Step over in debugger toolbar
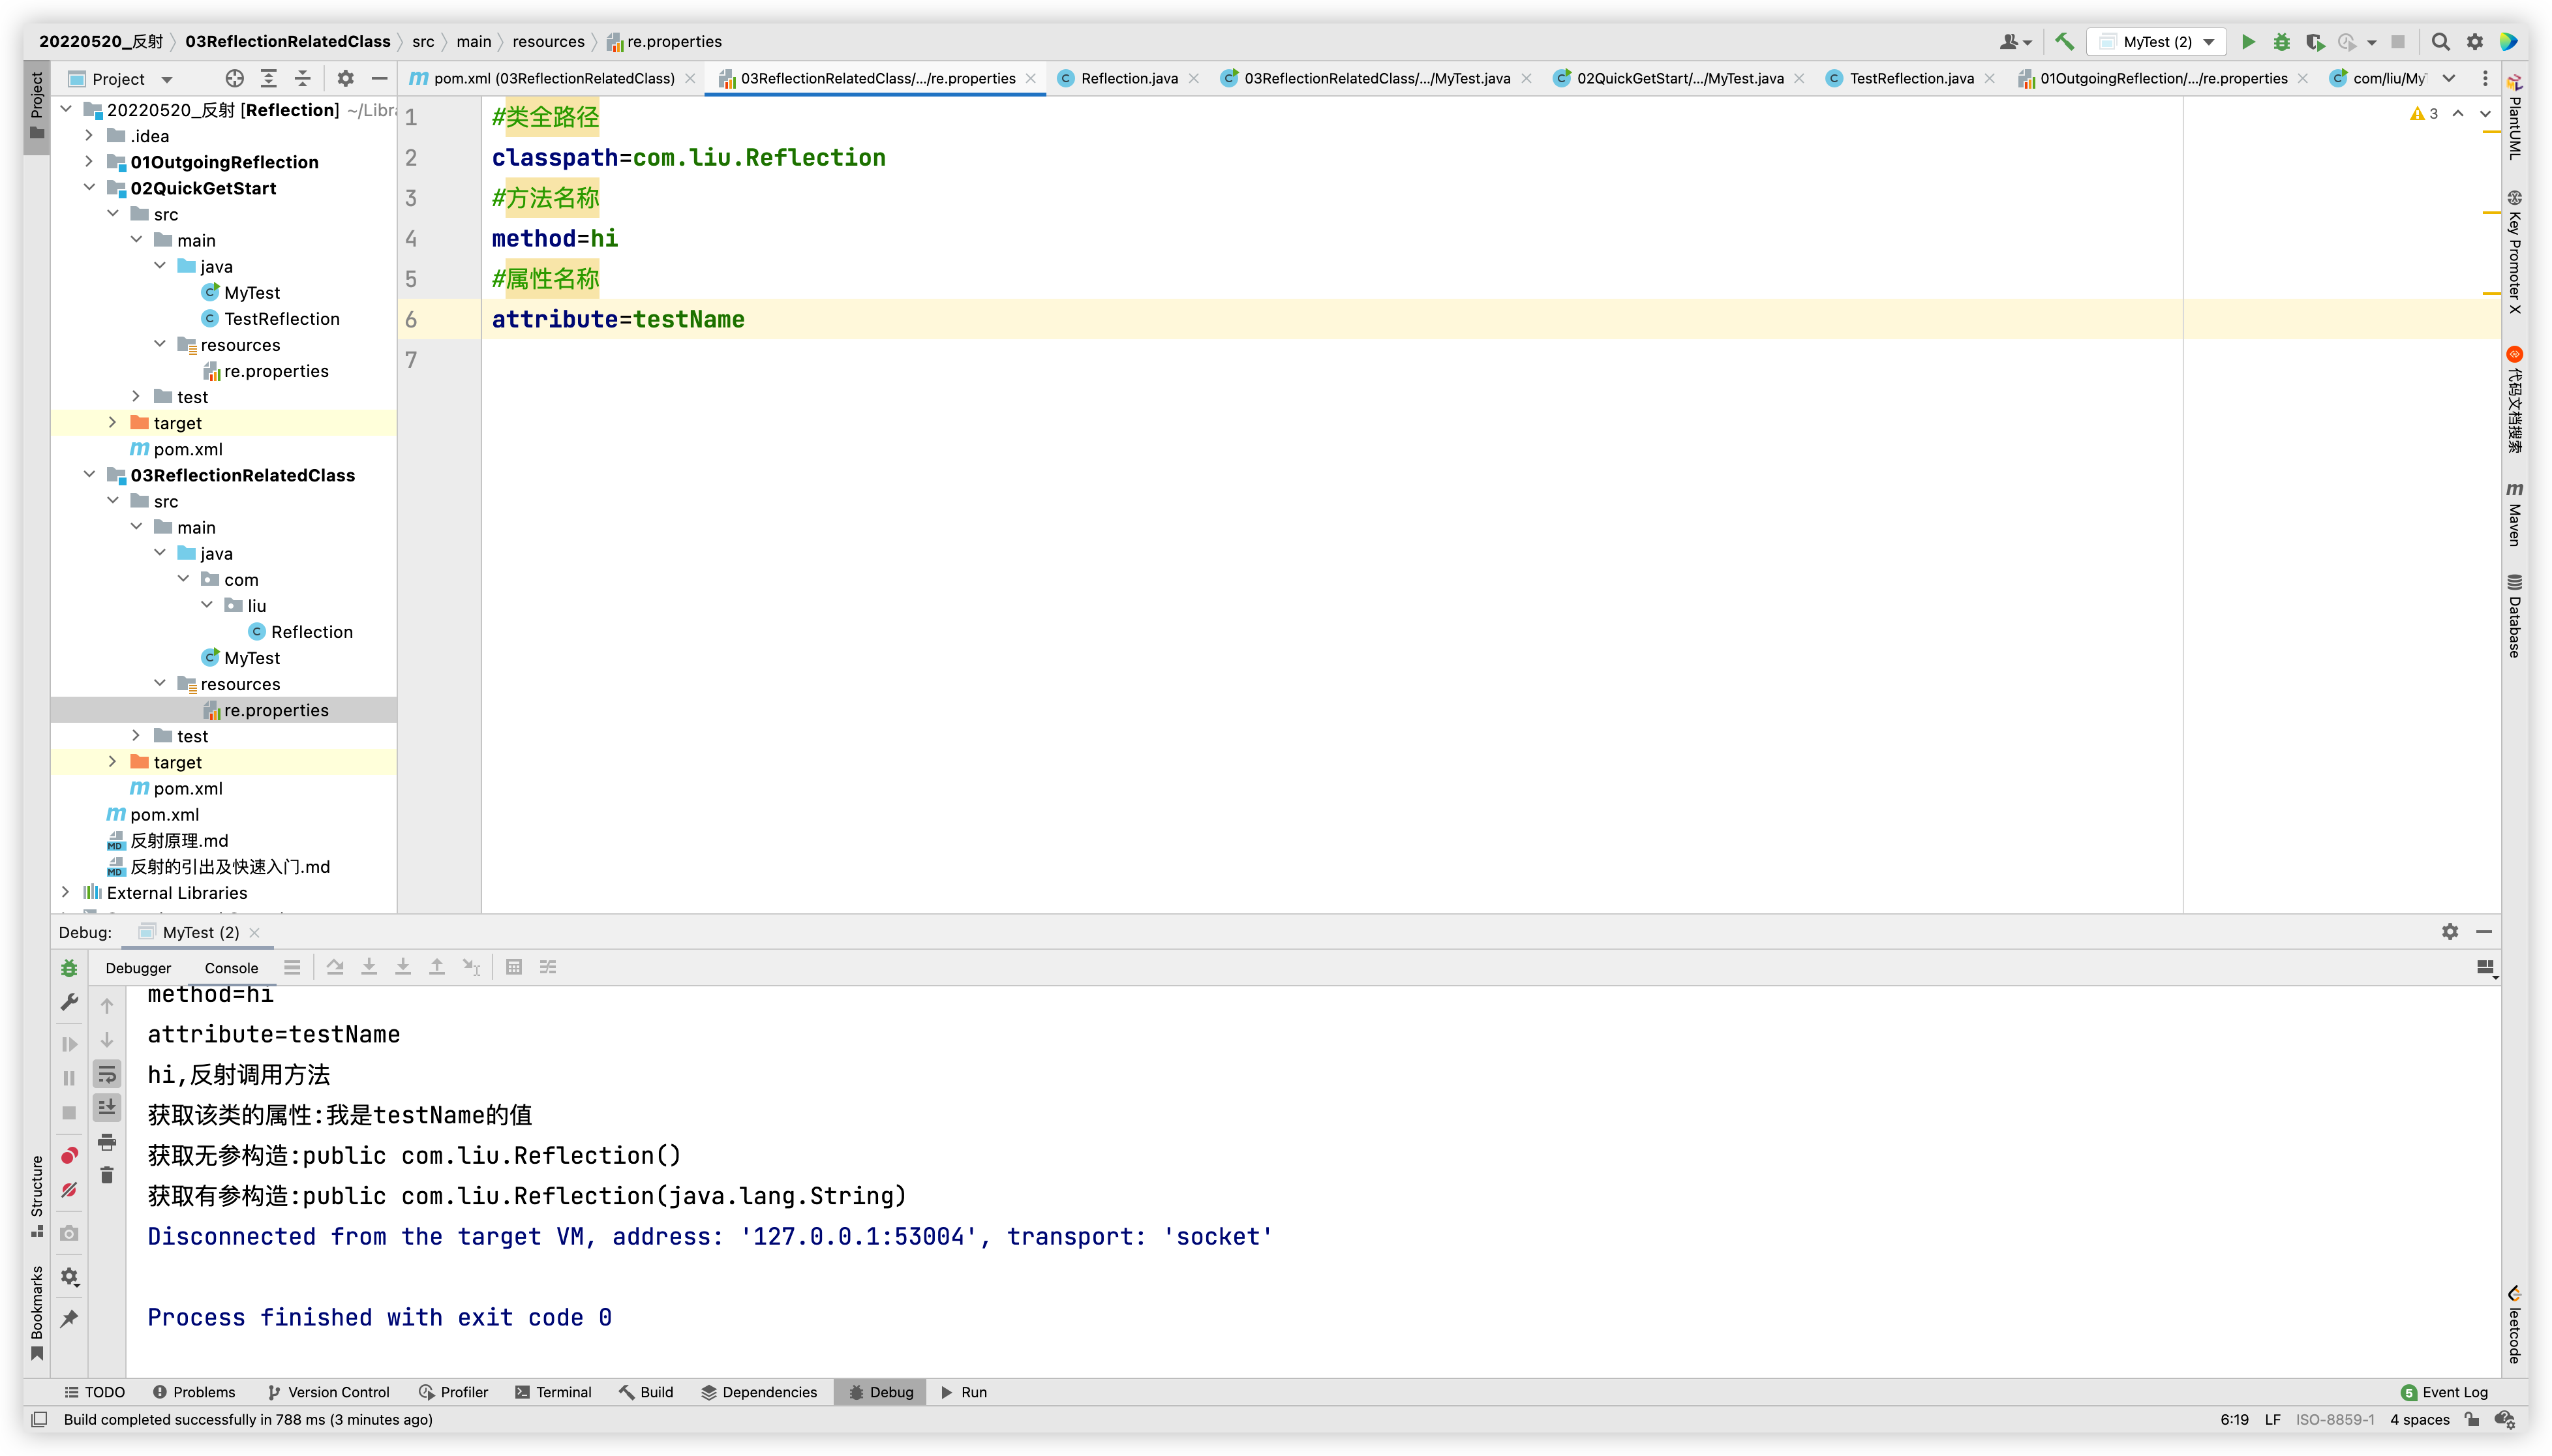The width and height of the screenshot is (2552, 1456). (335, 966)
